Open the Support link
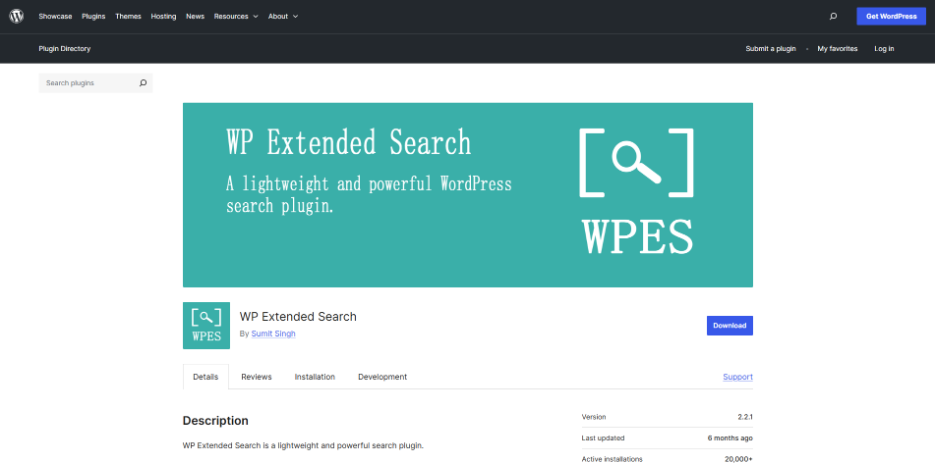This screenshot has height=463, width=936. (738, 377)
